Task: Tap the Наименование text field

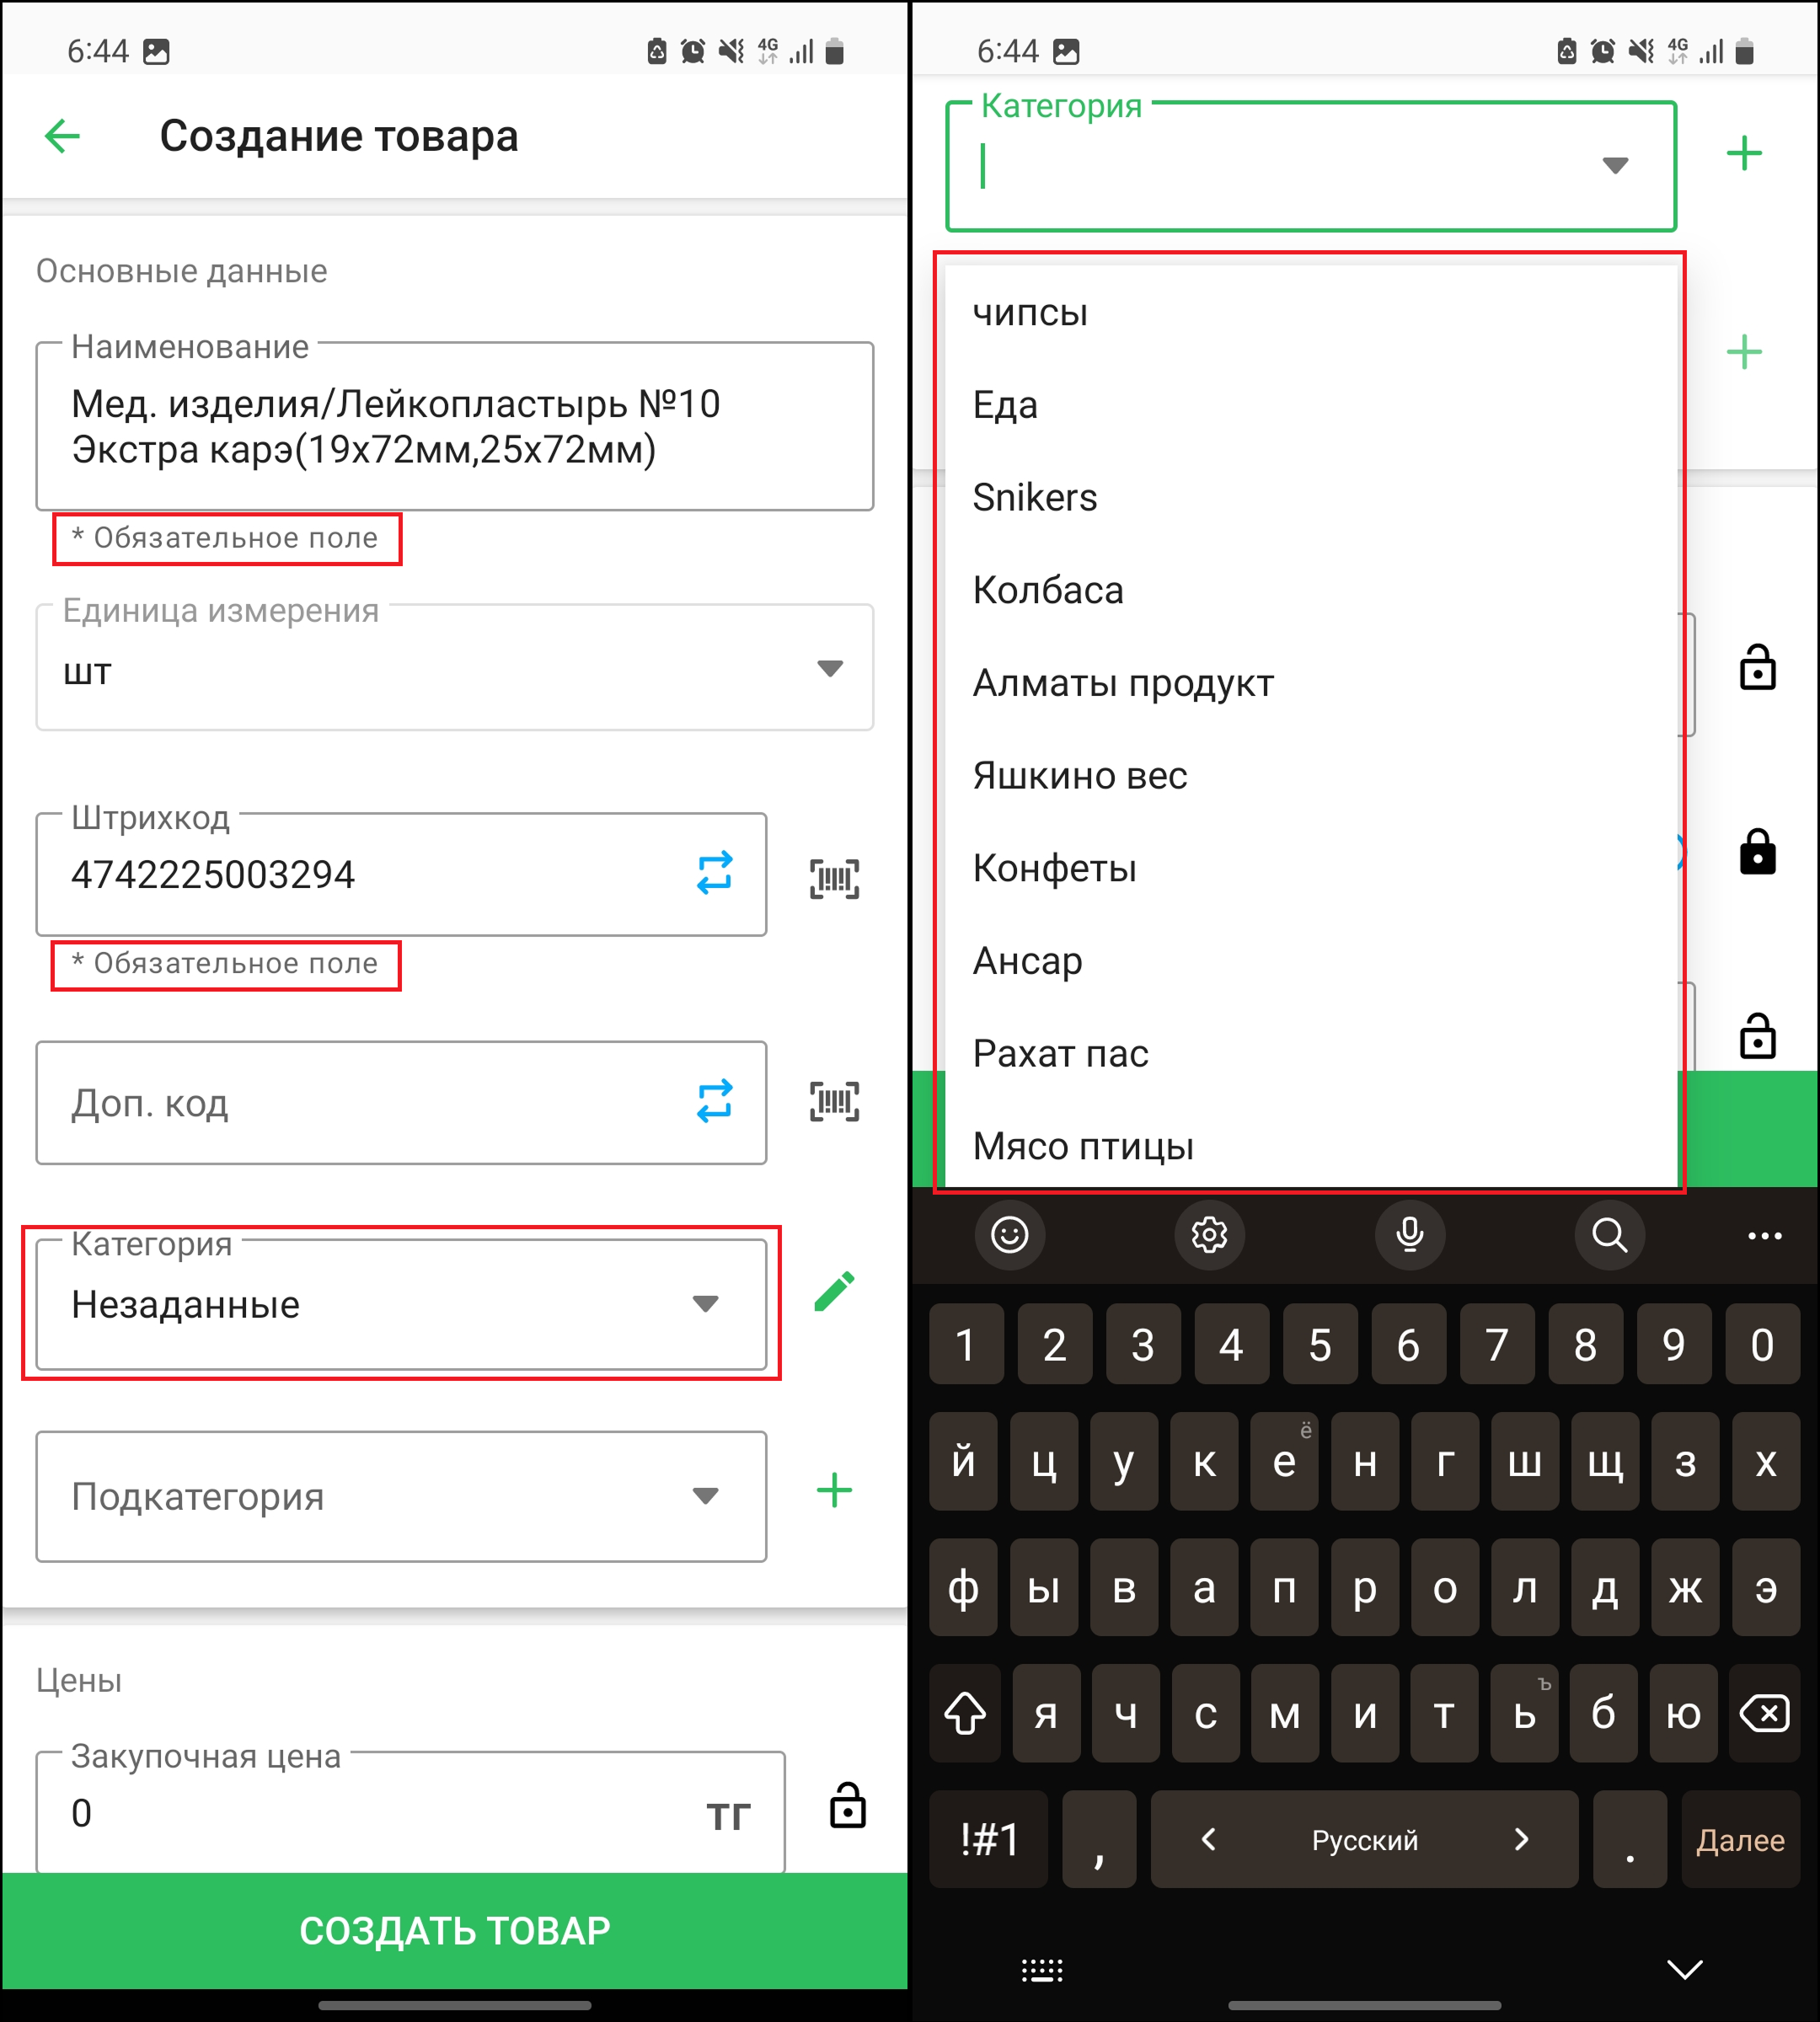Action: click(x=454, y=427)
